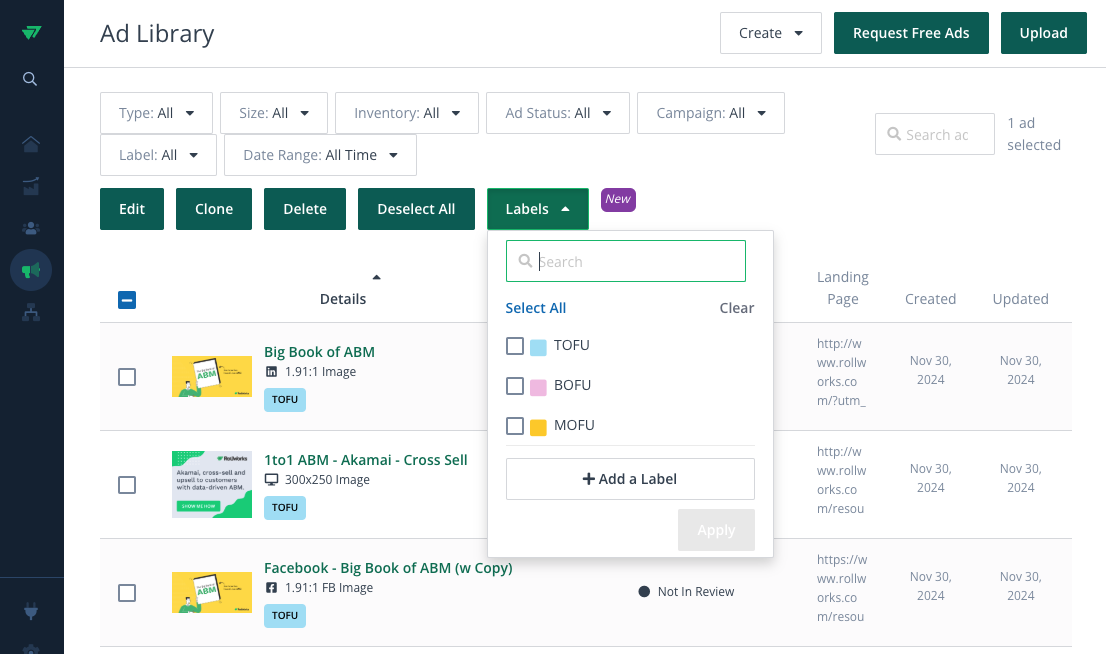Click the Add a Label button
The width and height of the screenshot is (1106, 654).
tap(630, 479)
